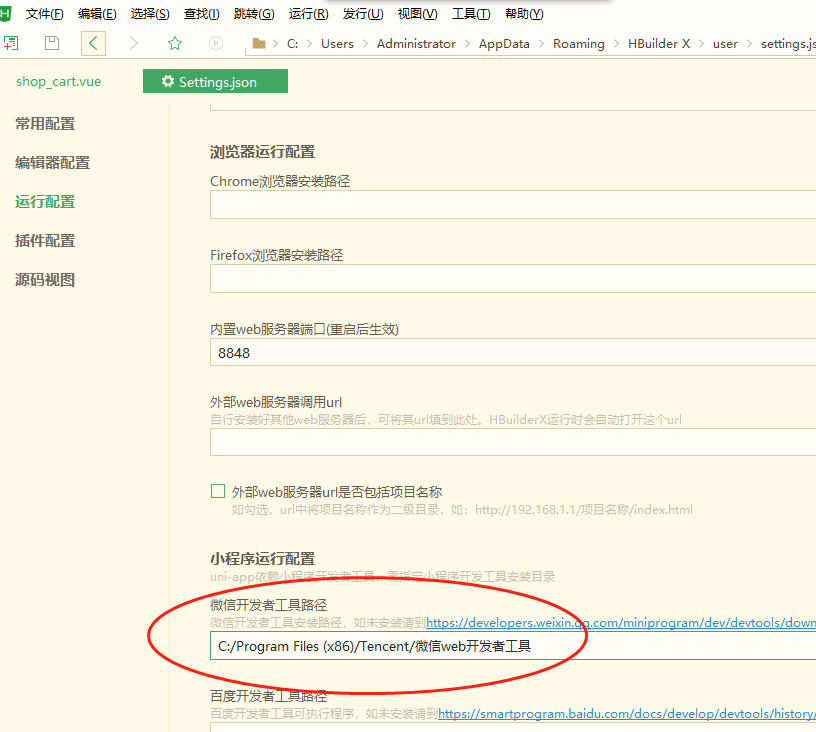The image size is (816, 732).
Task: Click the folder icon in breadcrumb path
Action: tap(260, 44)
